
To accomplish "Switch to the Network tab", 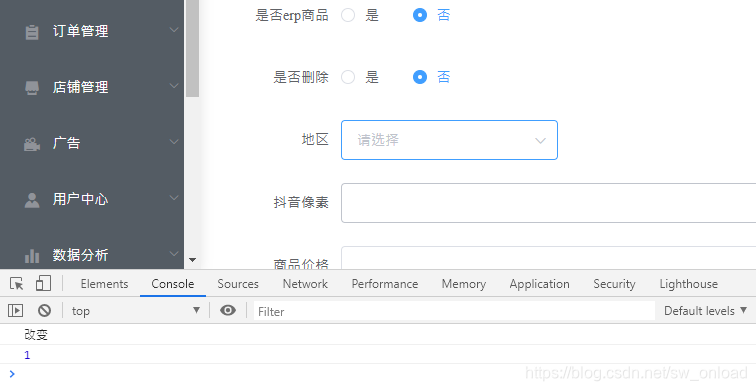I will [x=305, y=284].
